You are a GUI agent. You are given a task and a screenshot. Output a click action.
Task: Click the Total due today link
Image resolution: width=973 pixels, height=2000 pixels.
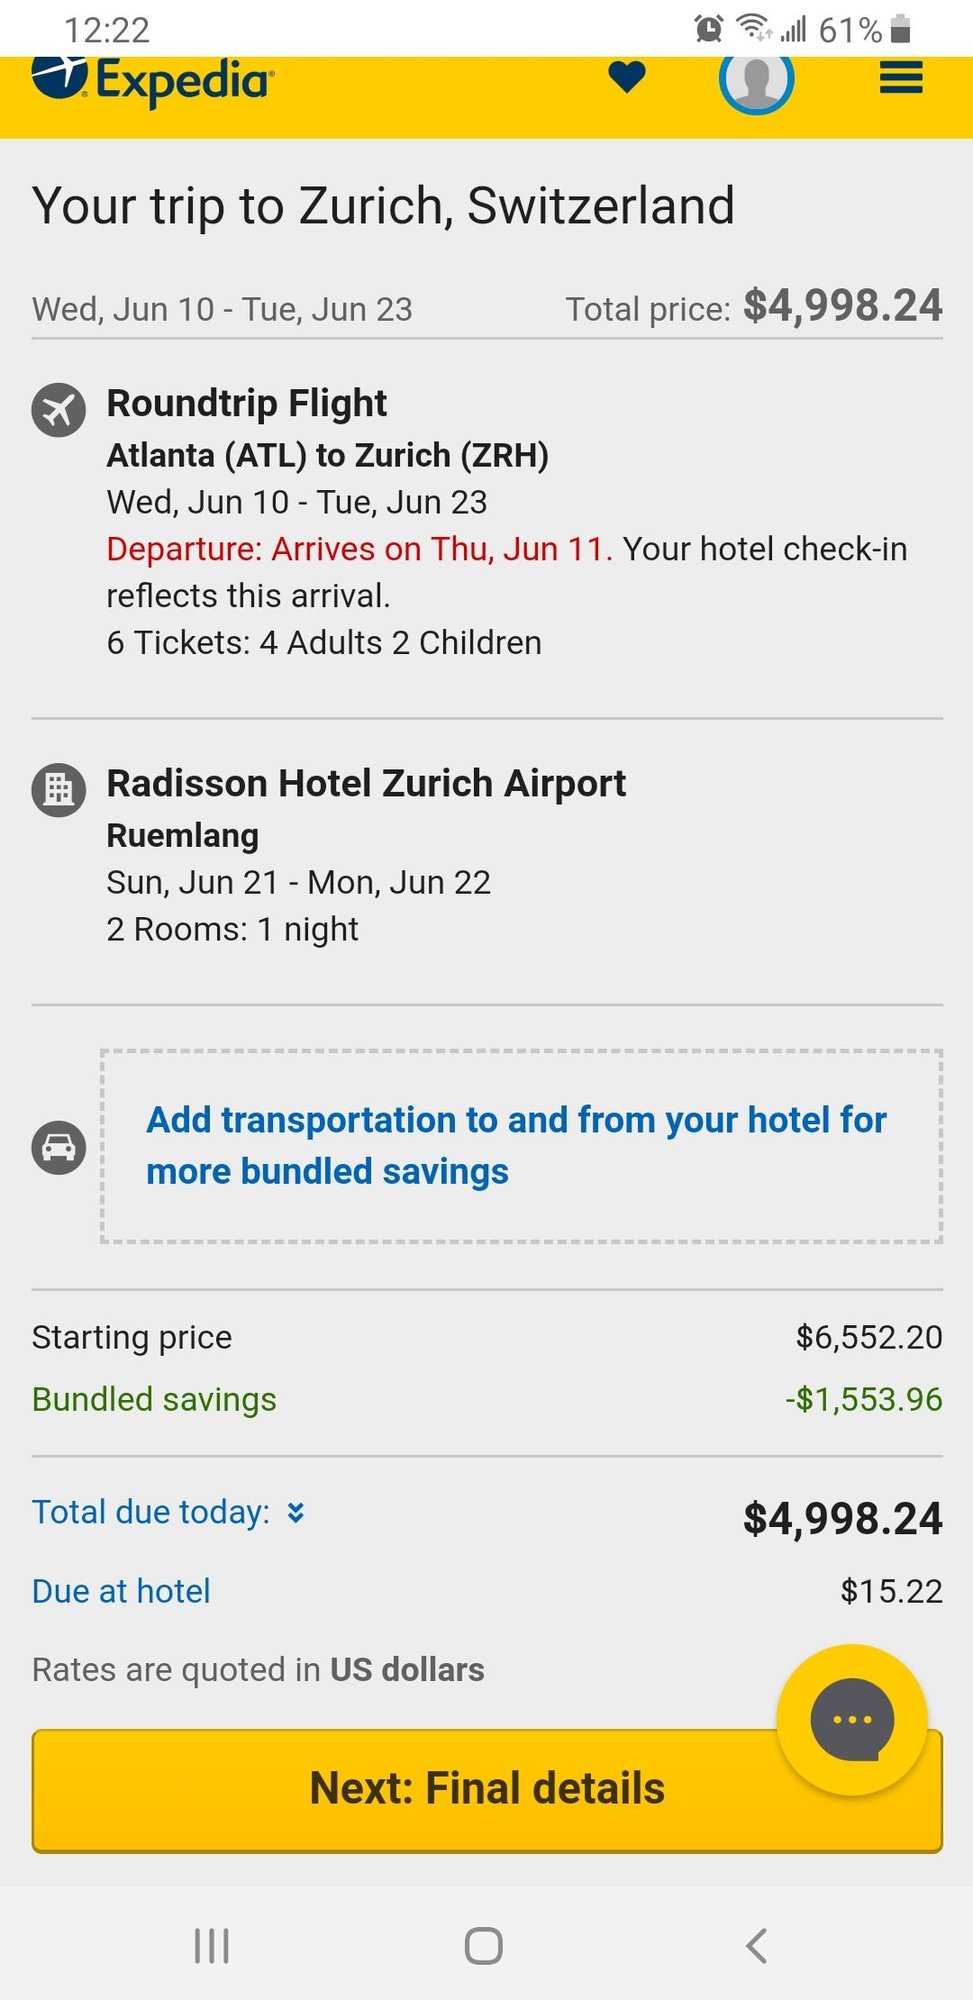click(151, 1512)
